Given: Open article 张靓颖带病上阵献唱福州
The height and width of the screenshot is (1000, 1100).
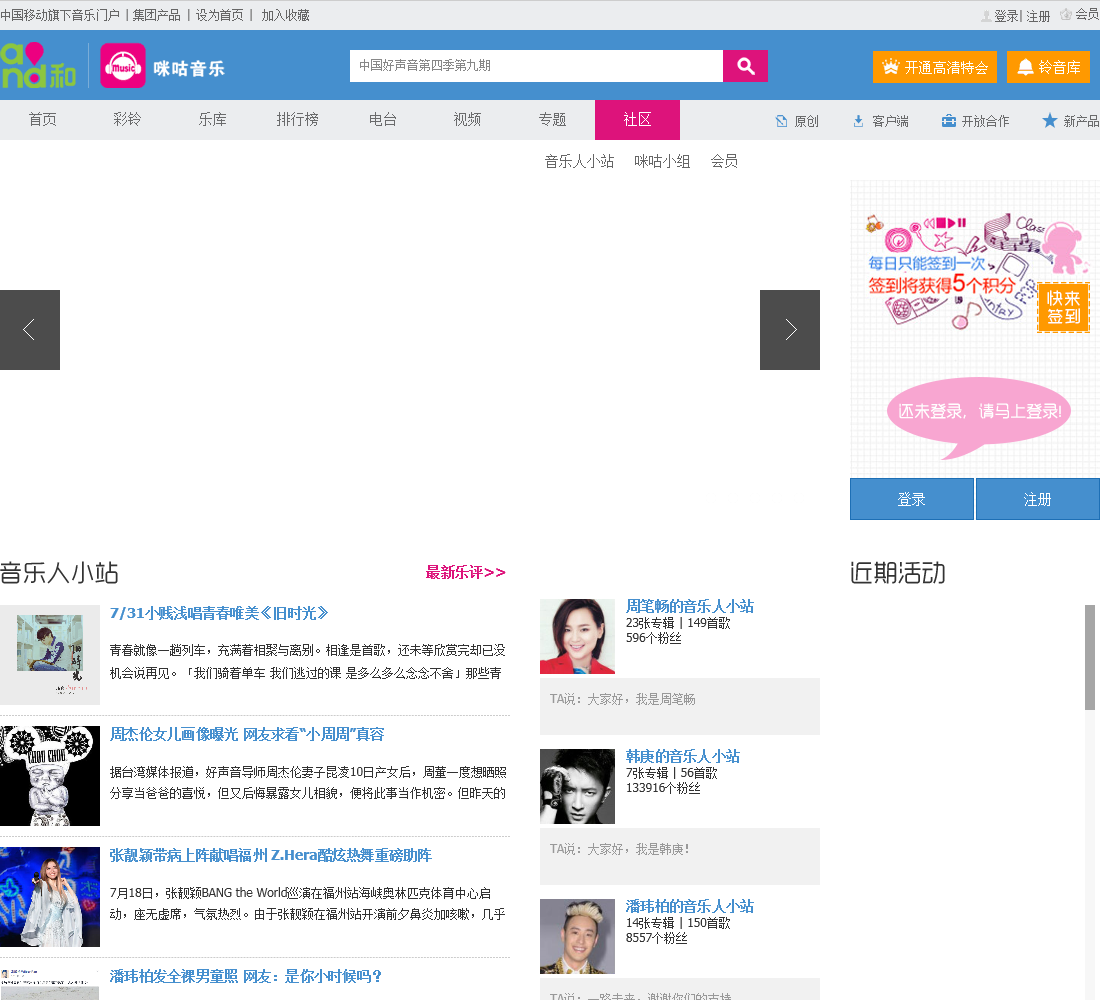Looking at the screenshot, I should pos(270,855).
